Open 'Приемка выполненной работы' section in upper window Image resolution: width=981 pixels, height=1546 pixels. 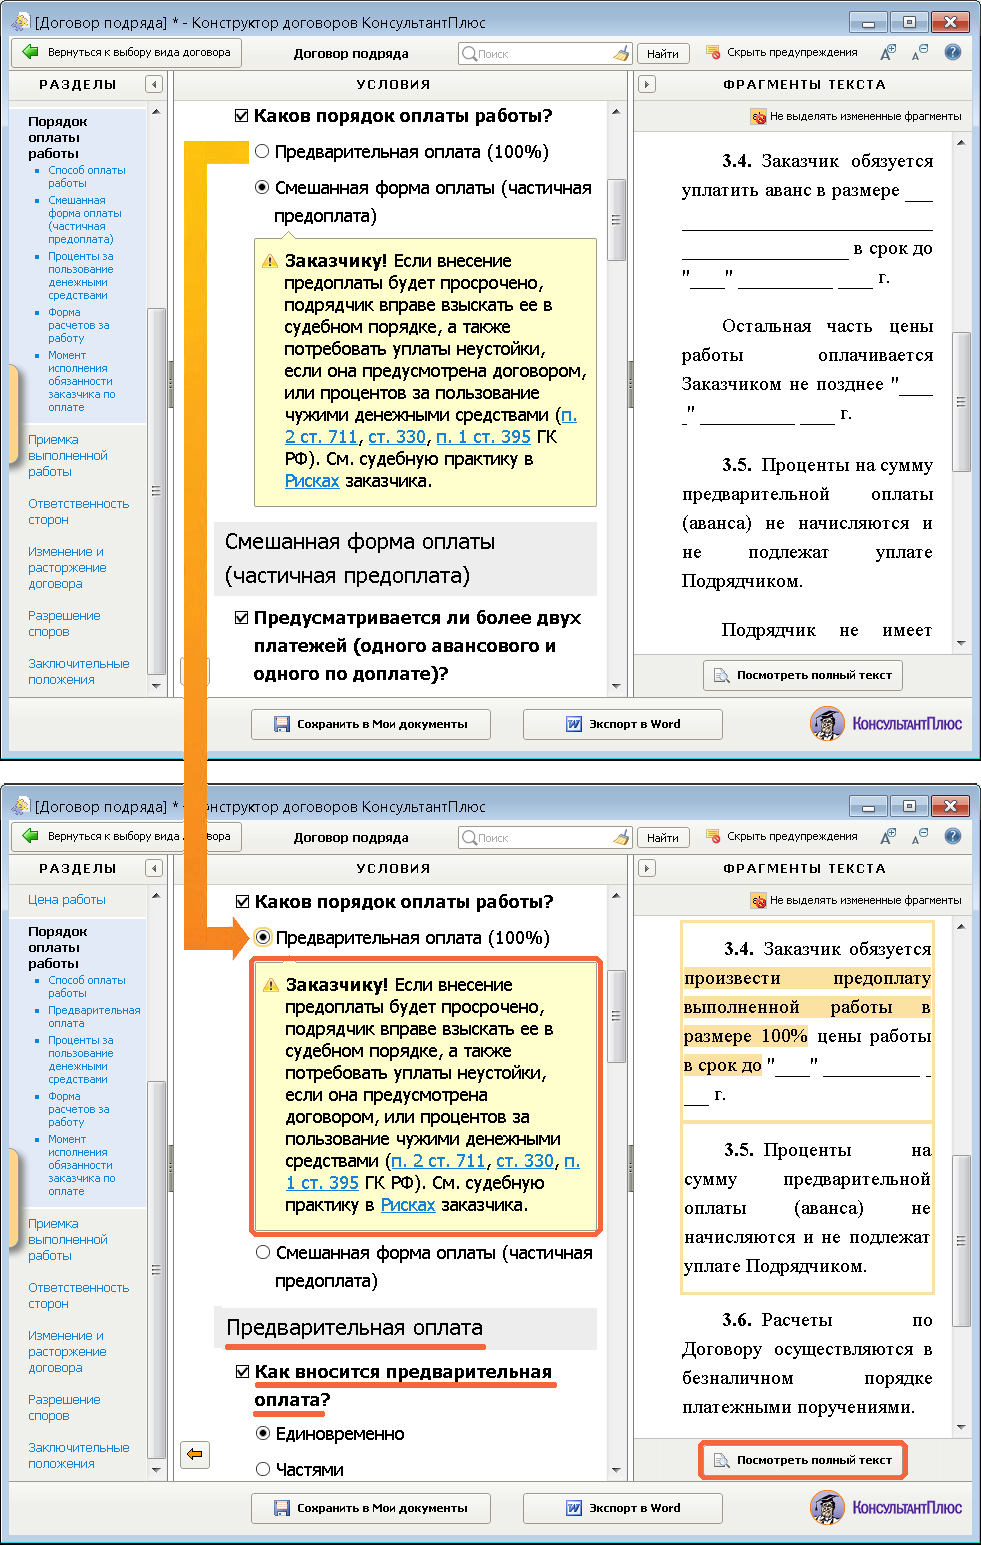68,456
